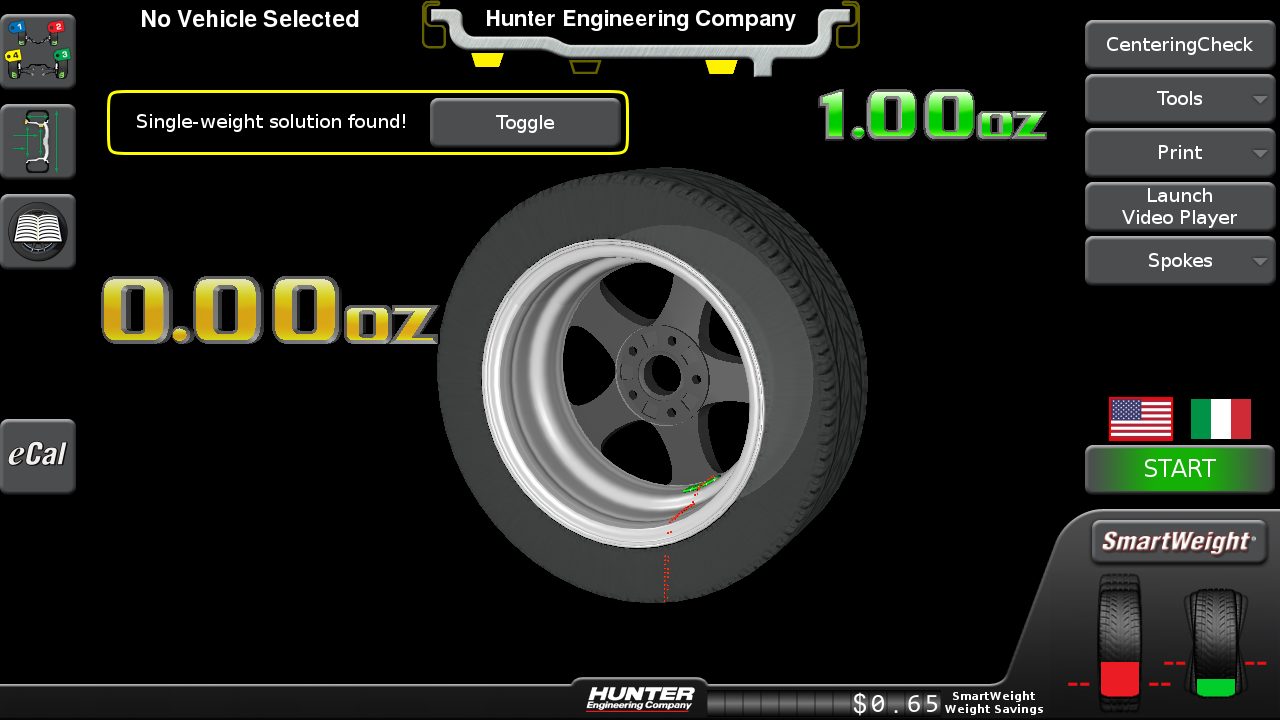Click the left yellow weight marker
The width and height of the screenshot is (1280, 720).
point(487,60)
